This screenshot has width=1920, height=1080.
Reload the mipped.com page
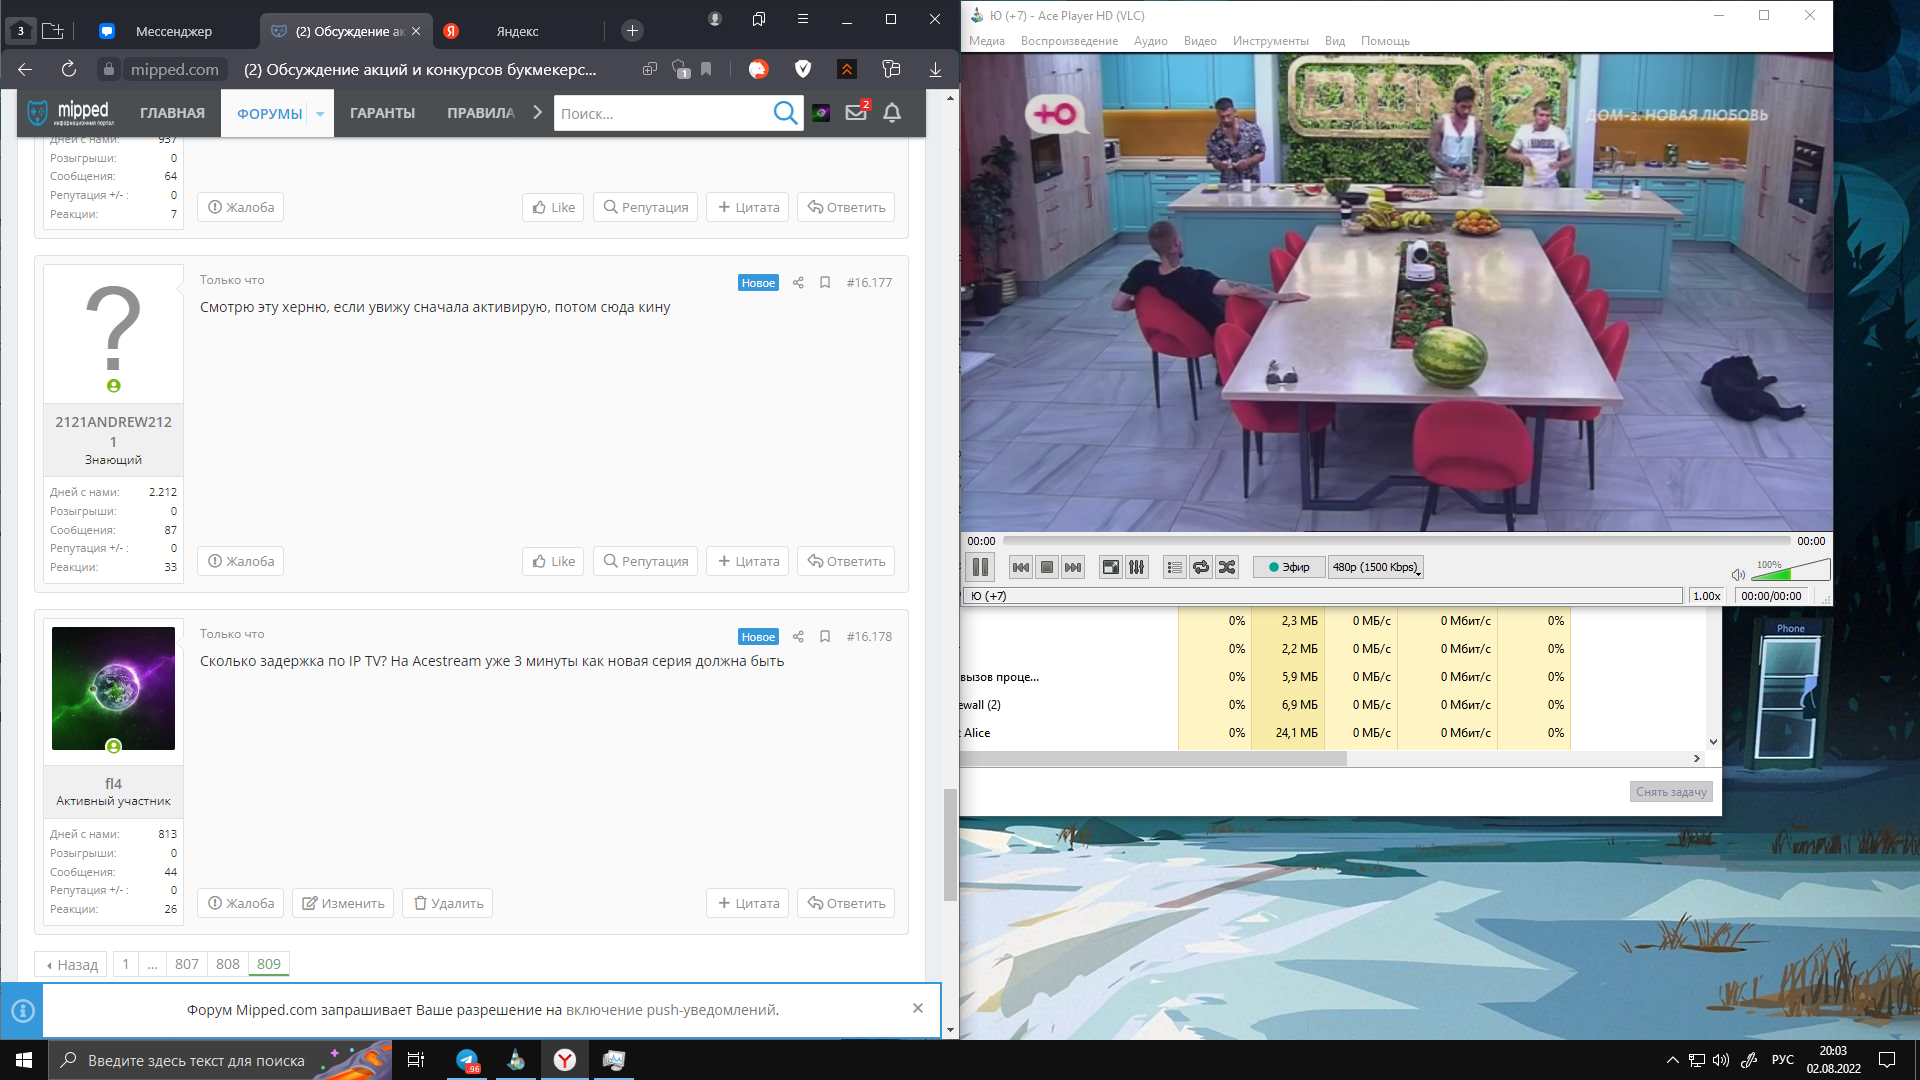pyautogui.click(x=68, y=69)
